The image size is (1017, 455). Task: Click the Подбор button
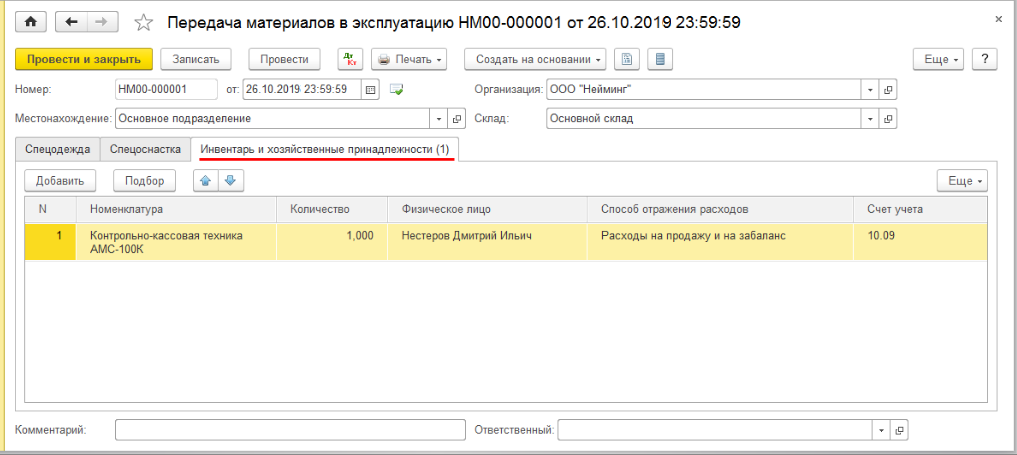(x=145, y=181)
